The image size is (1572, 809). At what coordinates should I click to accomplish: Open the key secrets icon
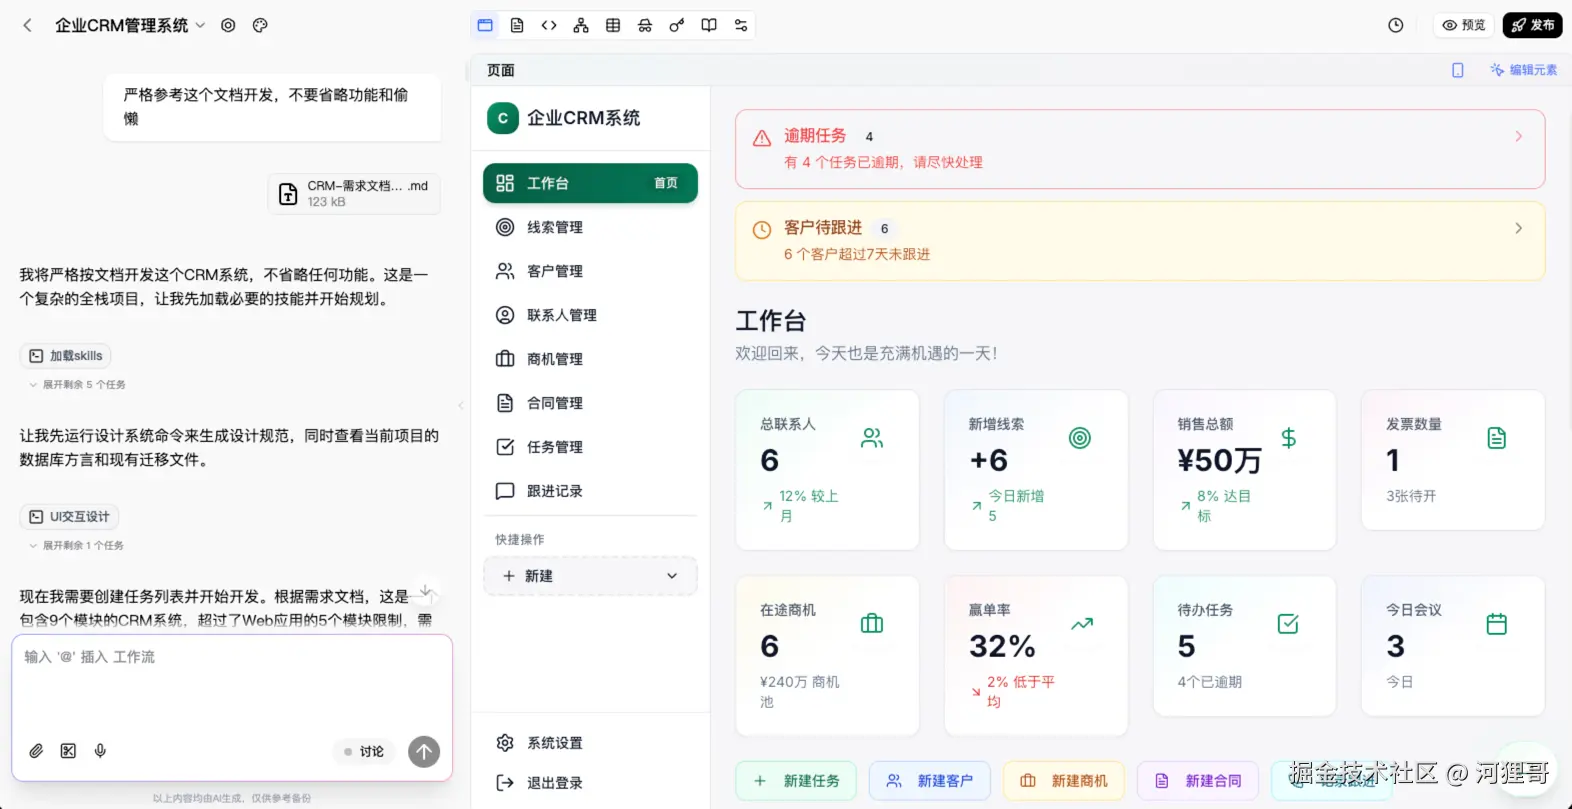point(677,25)
